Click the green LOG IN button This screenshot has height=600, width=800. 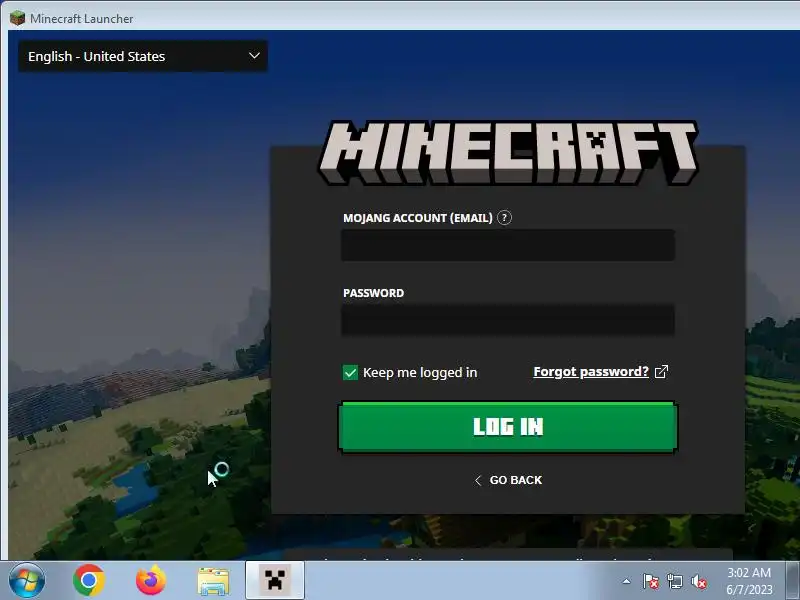coord(508,427)
